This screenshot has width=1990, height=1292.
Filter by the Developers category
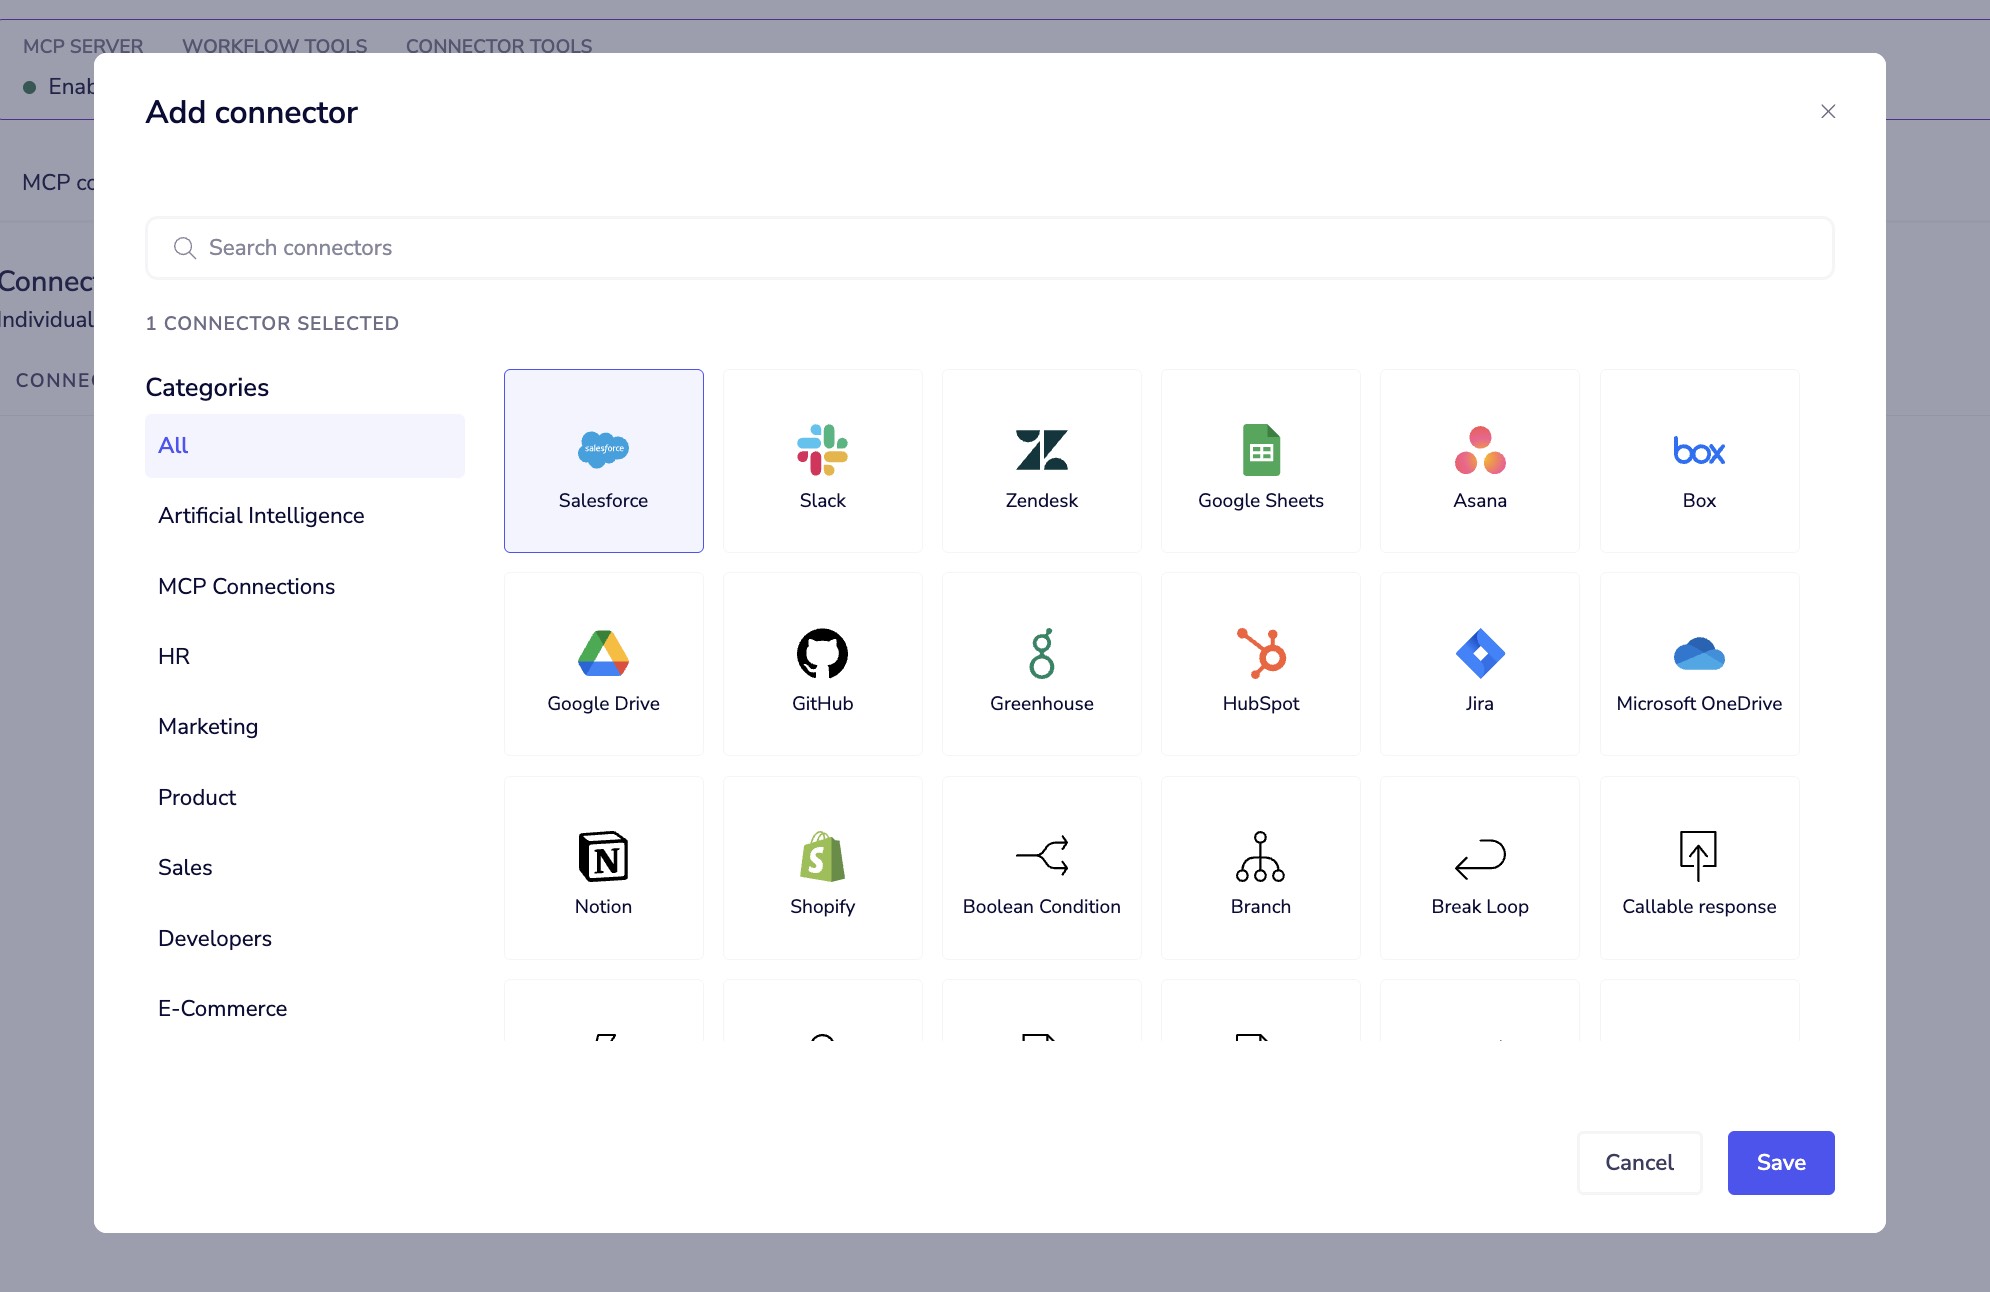coord(214,938)
